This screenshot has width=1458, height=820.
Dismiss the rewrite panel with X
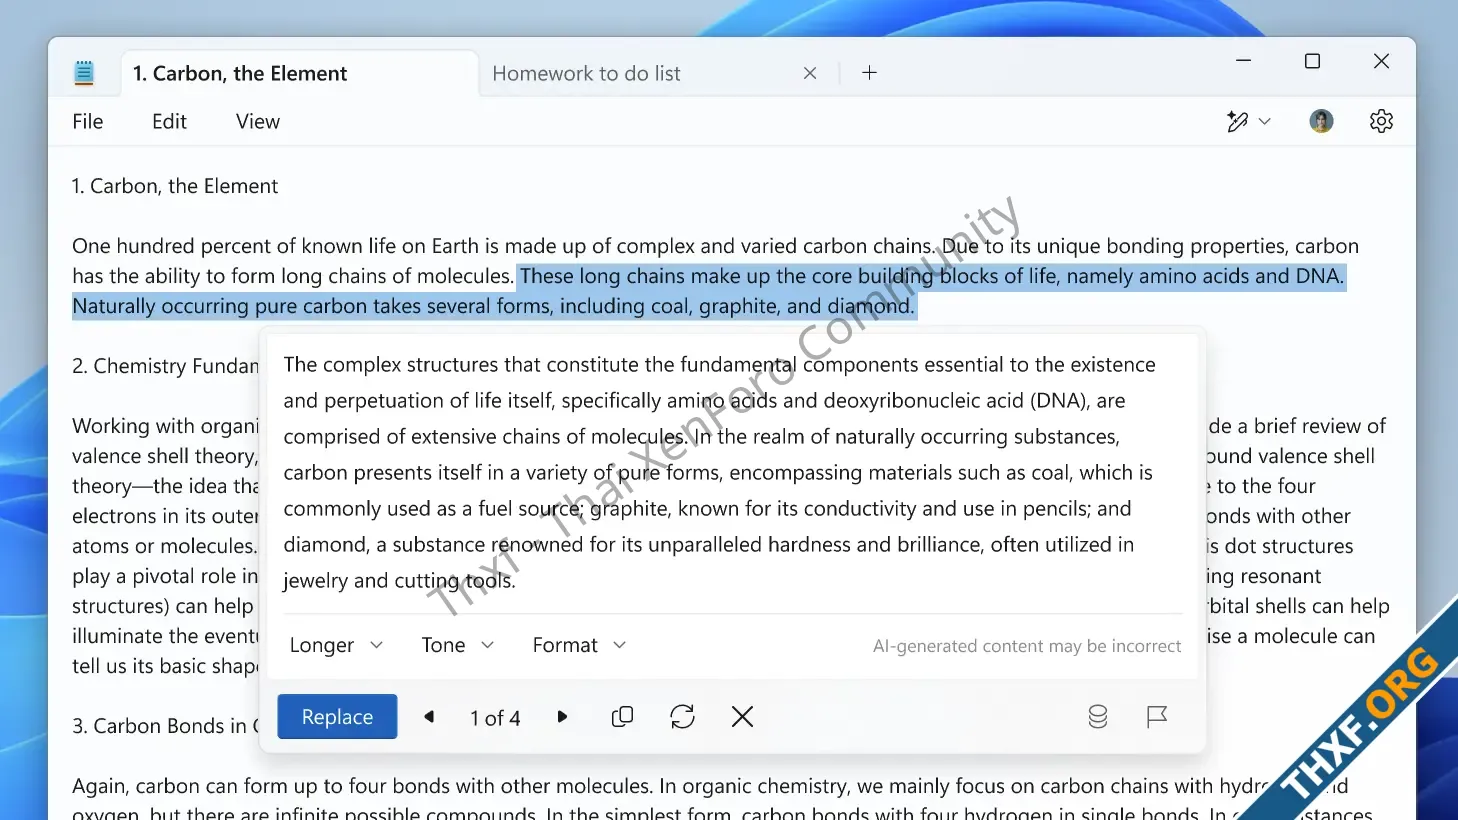742,717
